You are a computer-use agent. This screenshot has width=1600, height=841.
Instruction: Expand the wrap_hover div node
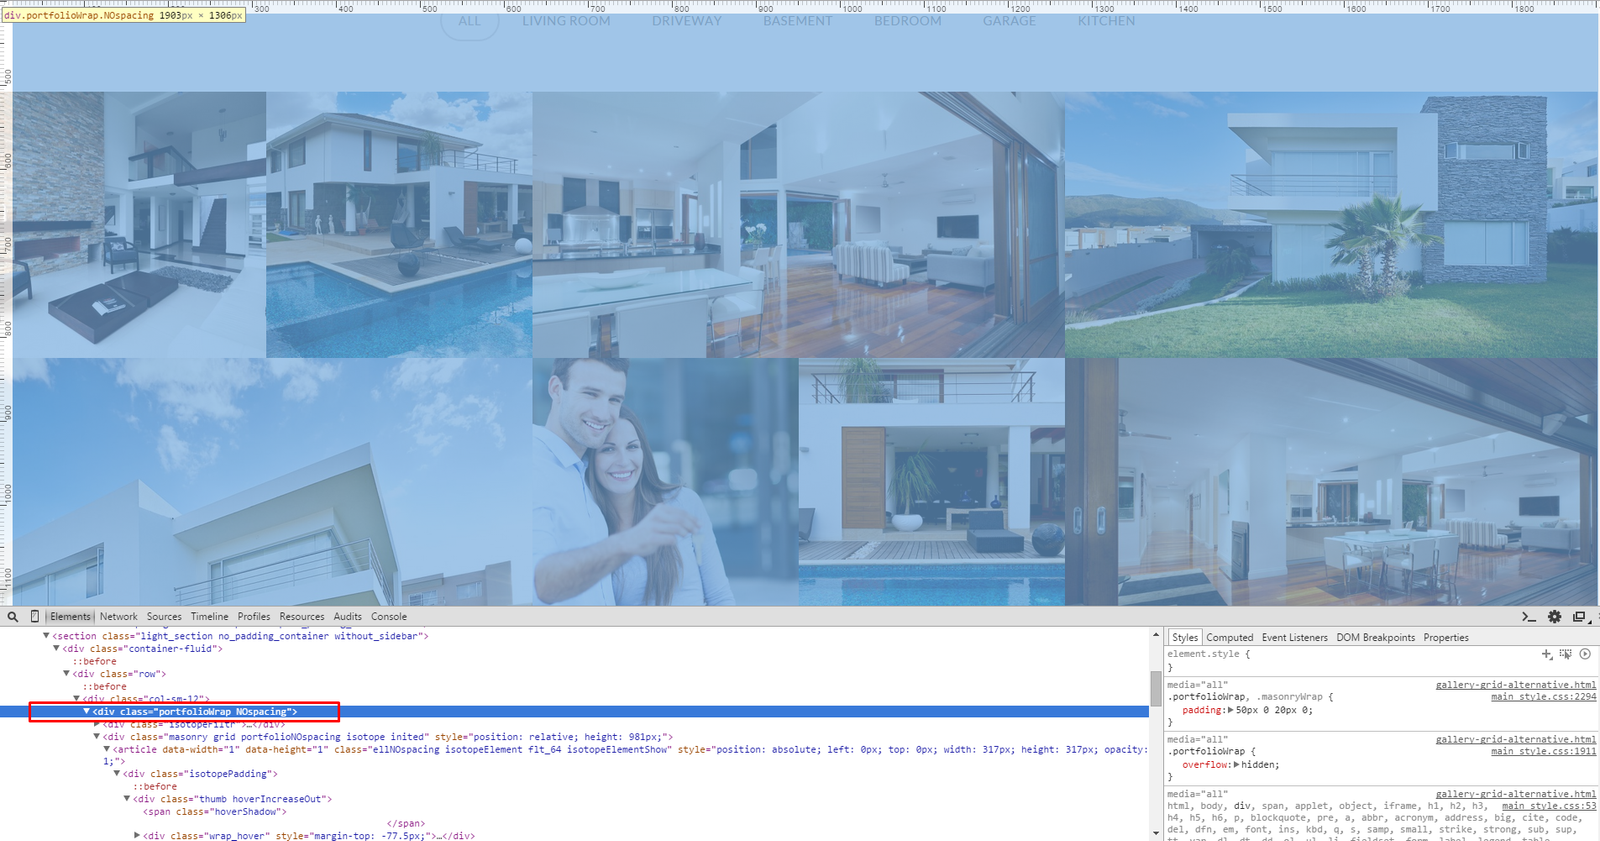(x=137, y=836)
